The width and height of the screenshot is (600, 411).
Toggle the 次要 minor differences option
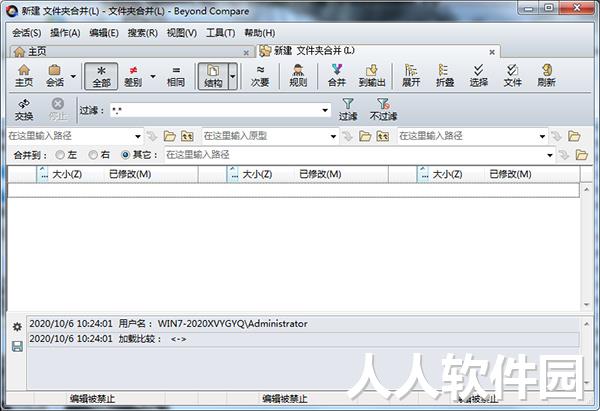[260, 76]
